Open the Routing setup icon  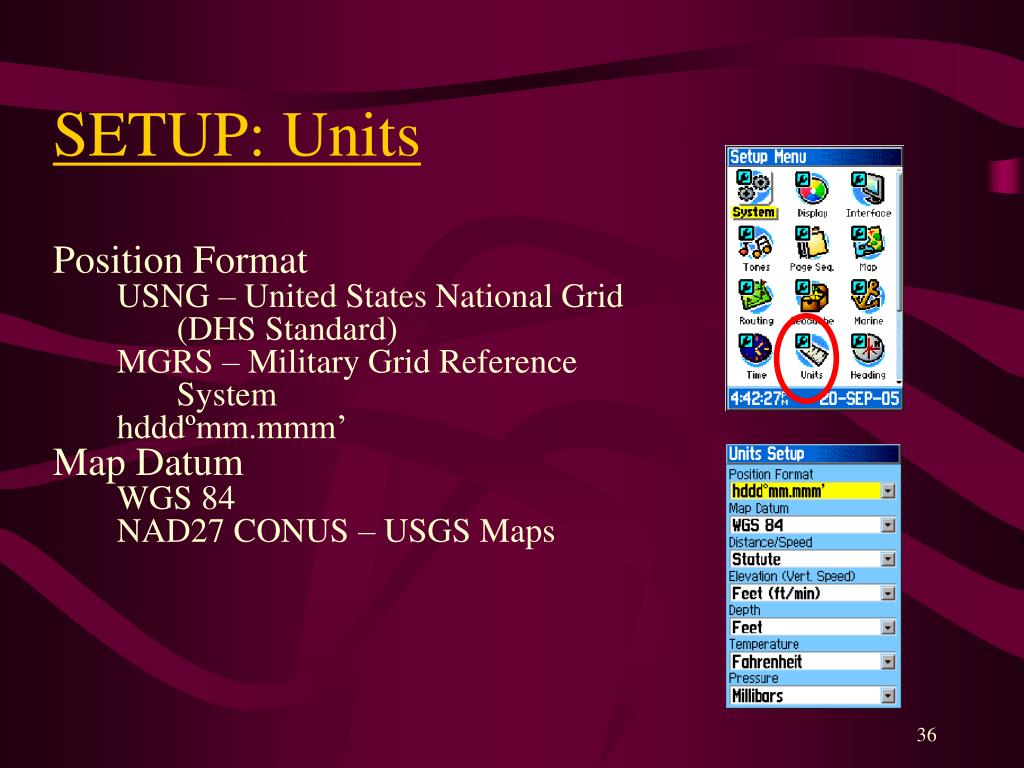tap(755, 296)
